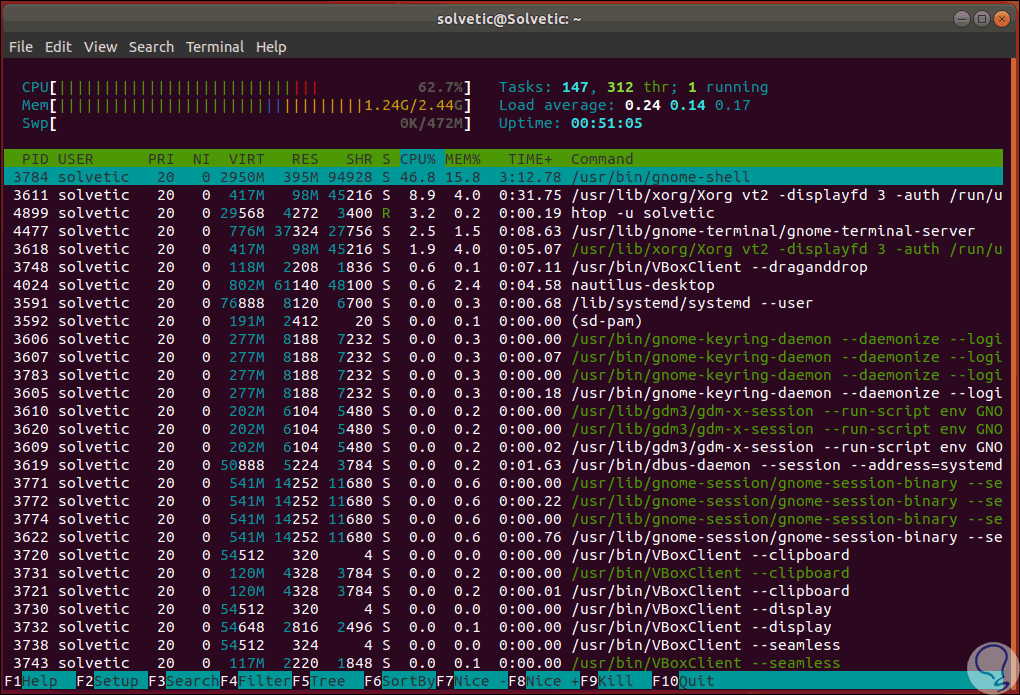Screen dimensions: 1020x695
Task: Click the F2 Setup function key
Action: pos(112,681)
